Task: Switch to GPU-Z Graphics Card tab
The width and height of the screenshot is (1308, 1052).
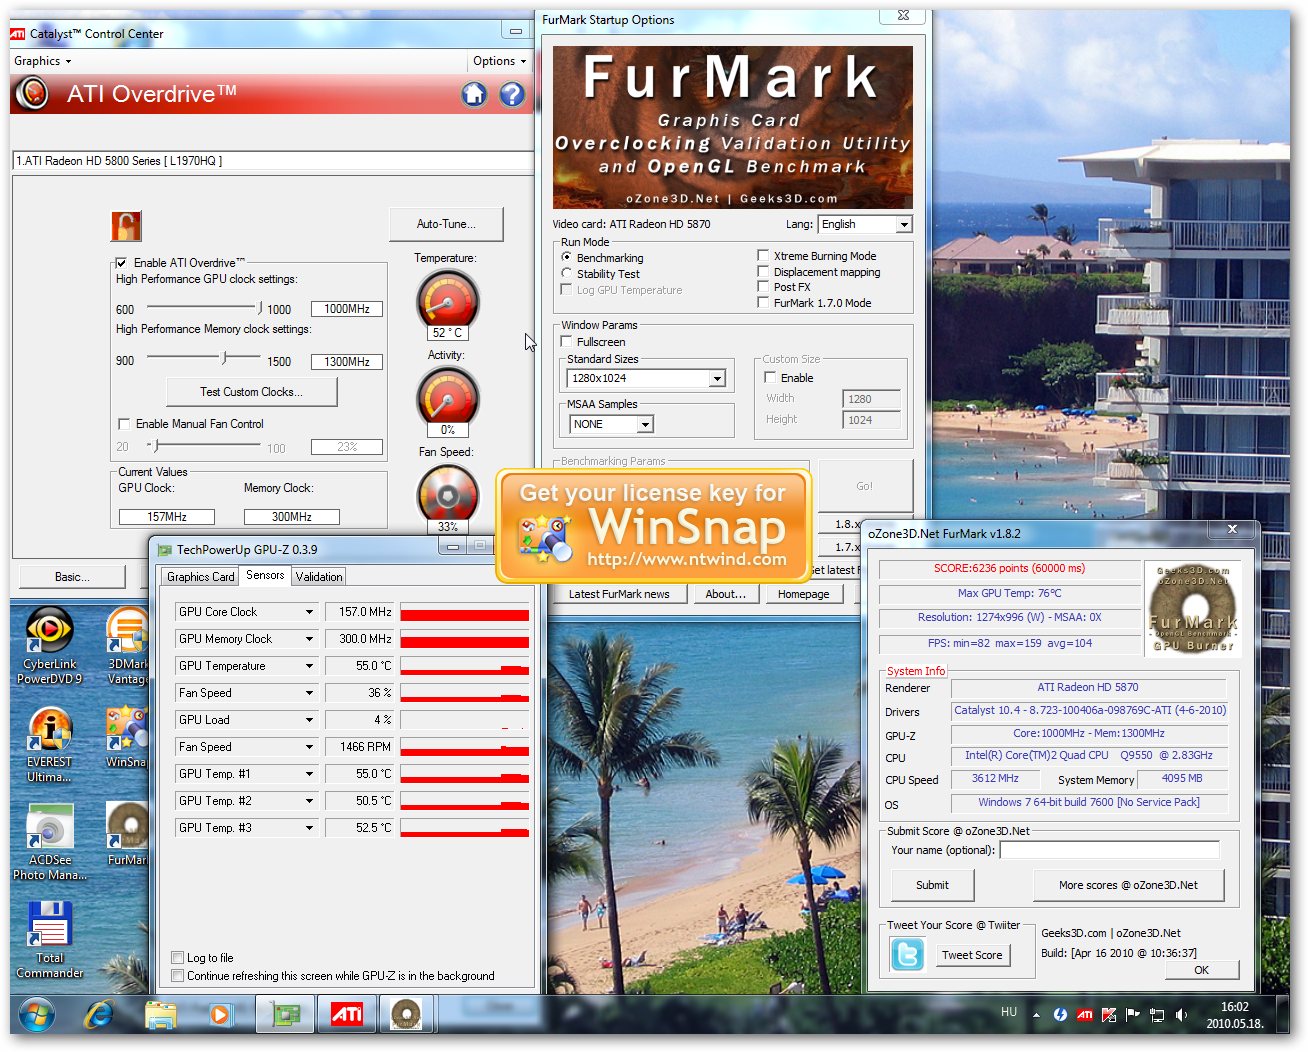Action: (x=201, y=577)
